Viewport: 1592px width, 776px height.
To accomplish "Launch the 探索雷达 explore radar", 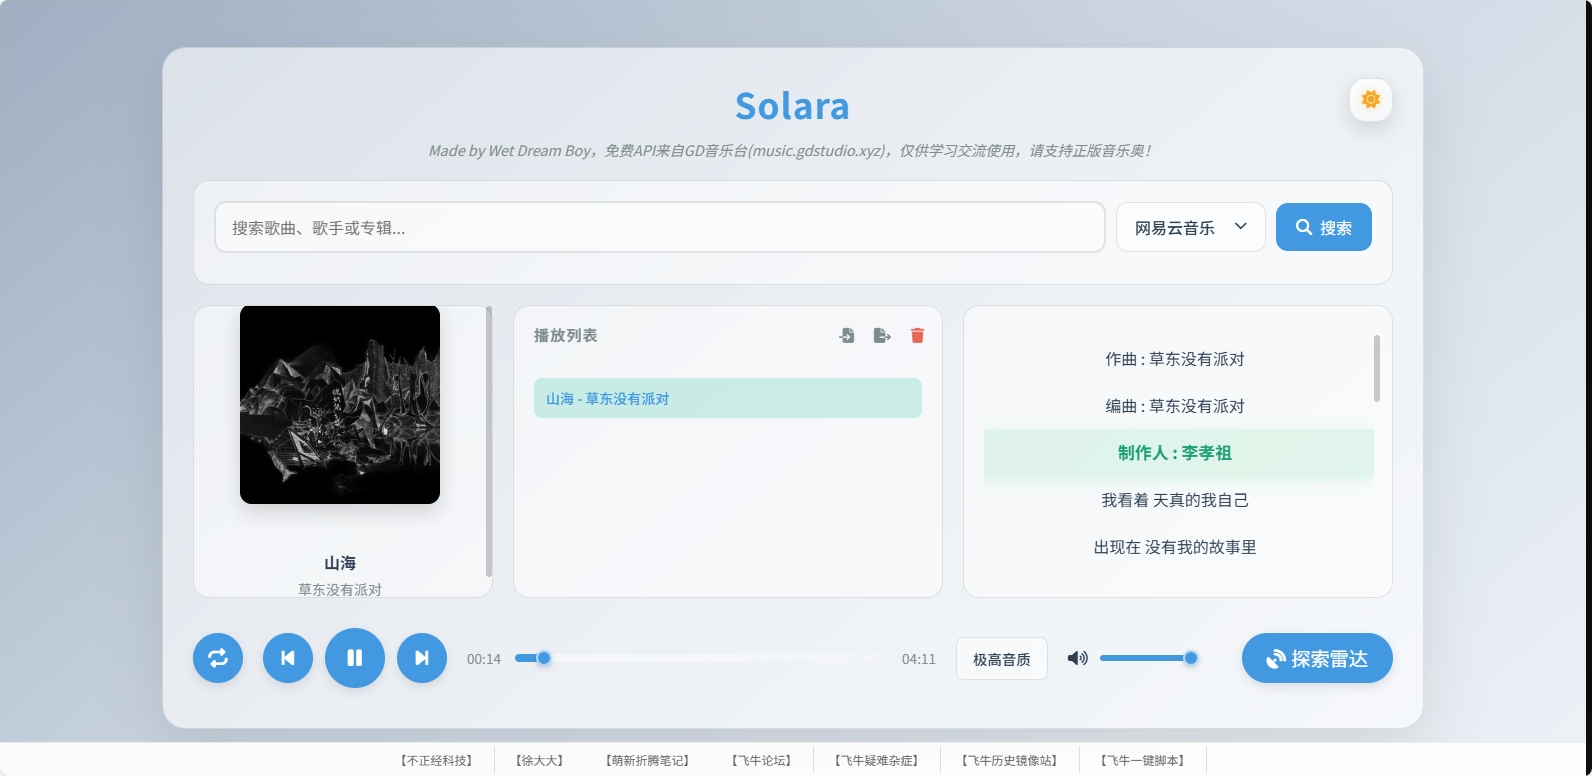I will (1317, 658).
